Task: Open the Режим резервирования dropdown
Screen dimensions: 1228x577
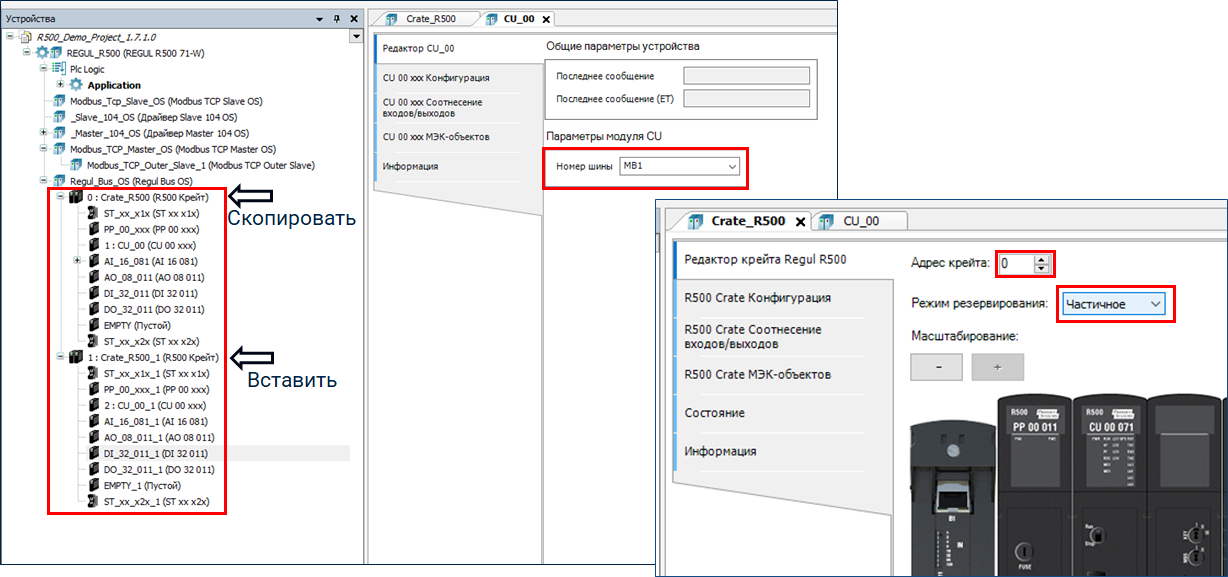Action: 1156,303
